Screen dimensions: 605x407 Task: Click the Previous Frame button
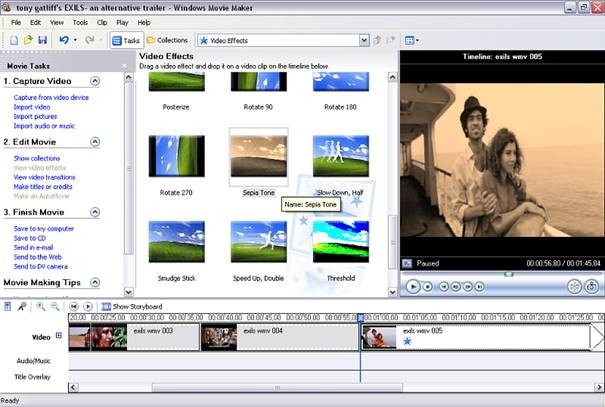(456, 287)
